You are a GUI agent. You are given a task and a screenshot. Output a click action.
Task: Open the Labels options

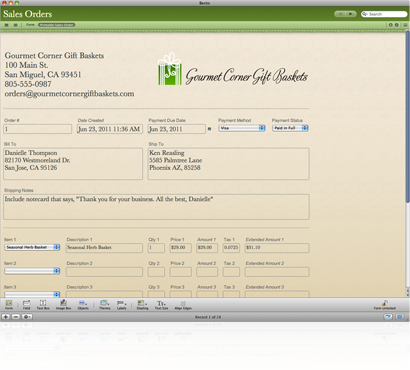(x=121, y=304)
